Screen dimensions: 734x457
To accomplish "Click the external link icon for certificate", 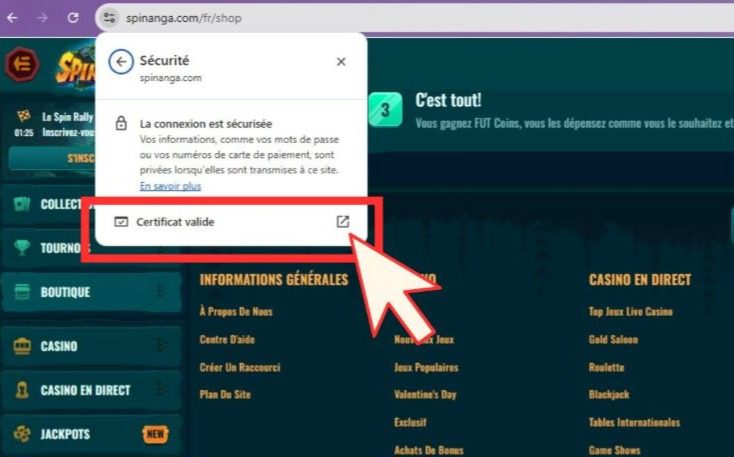I will pyautogui.click(x=343, y=221).
